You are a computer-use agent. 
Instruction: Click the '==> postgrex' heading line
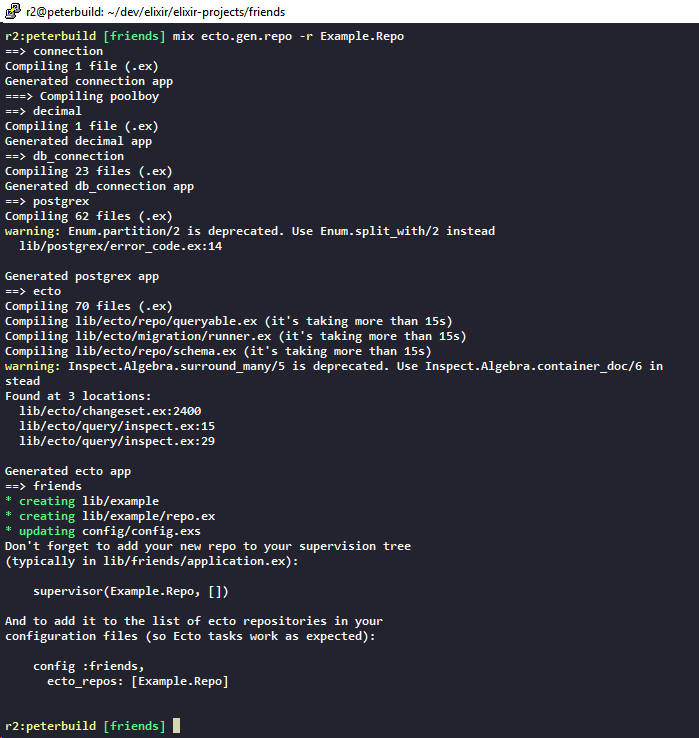[x=47, y=201]
